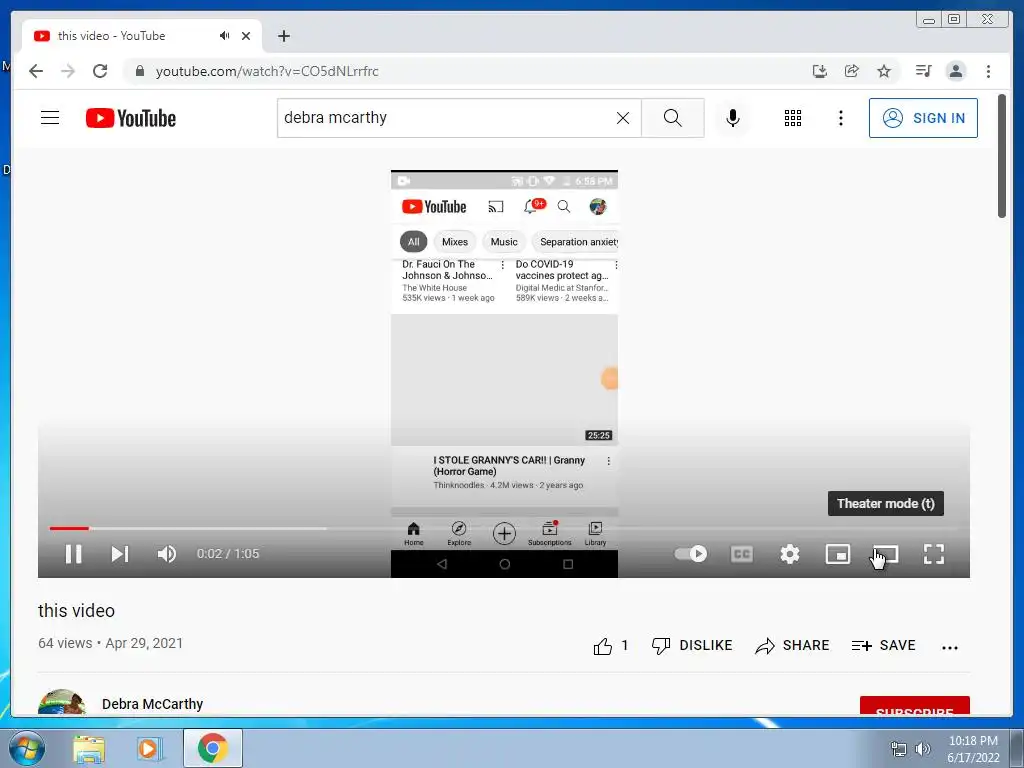Open Chrome three-dot menu
1024x768 pixels.
[x=988, y=71]
